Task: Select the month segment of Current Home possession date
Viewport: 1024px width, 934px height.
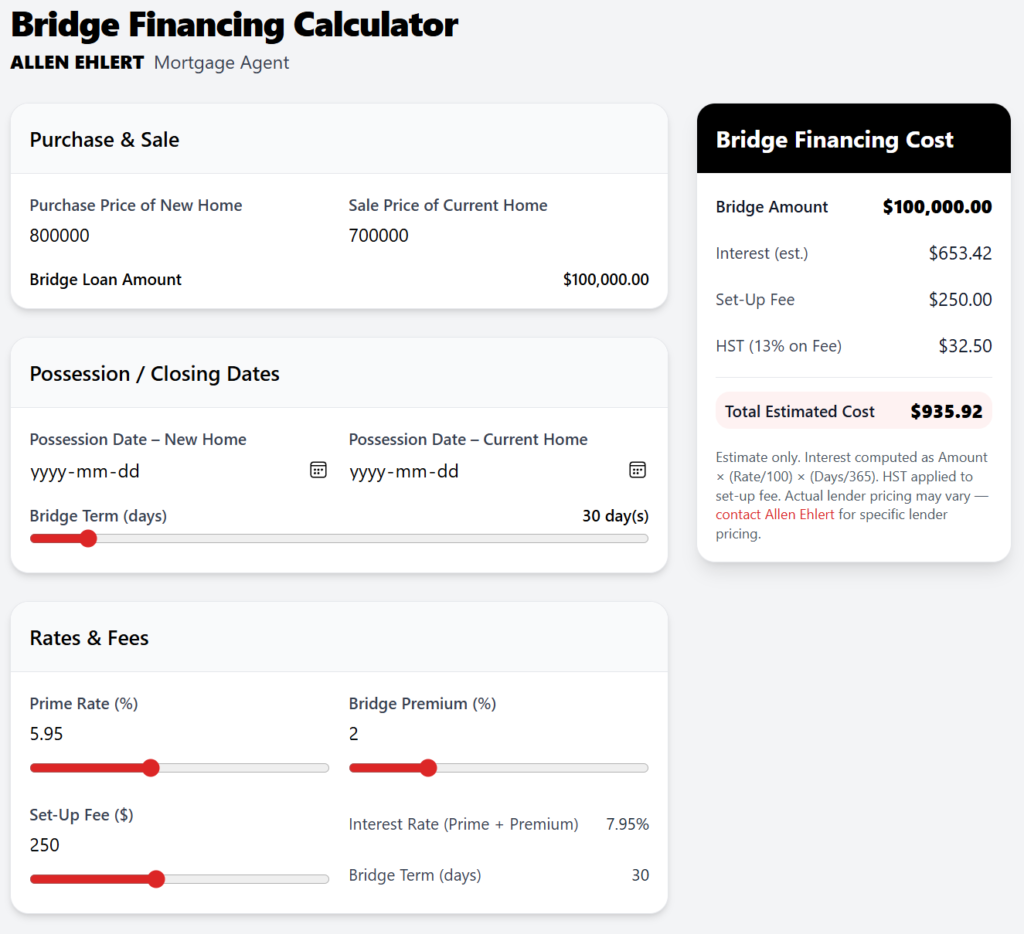Action: (413, 471)
